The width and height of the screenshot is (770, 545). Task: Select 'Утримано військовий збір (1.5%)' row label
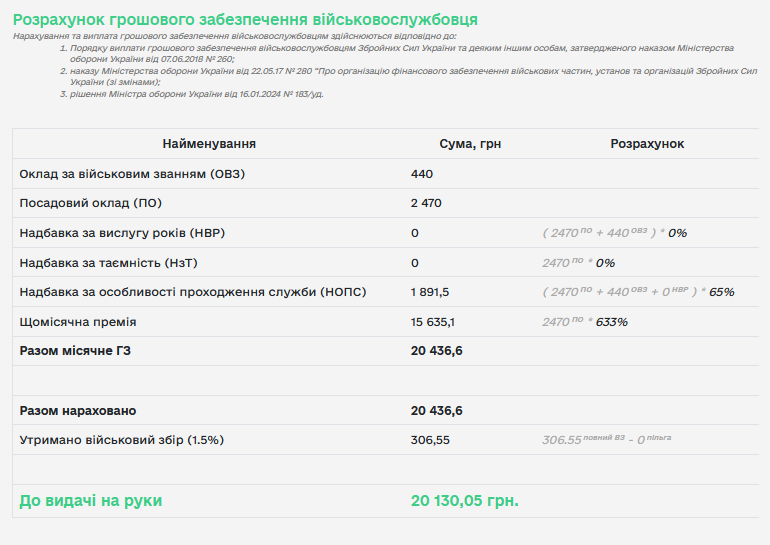[x=121, y=440]
